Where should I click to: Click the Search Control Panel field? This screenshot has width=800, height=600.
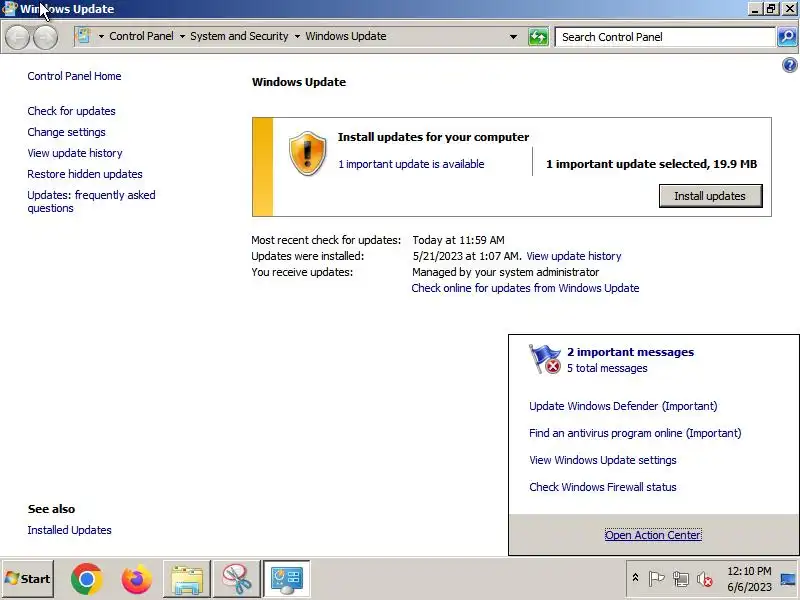tap(665, 37)
